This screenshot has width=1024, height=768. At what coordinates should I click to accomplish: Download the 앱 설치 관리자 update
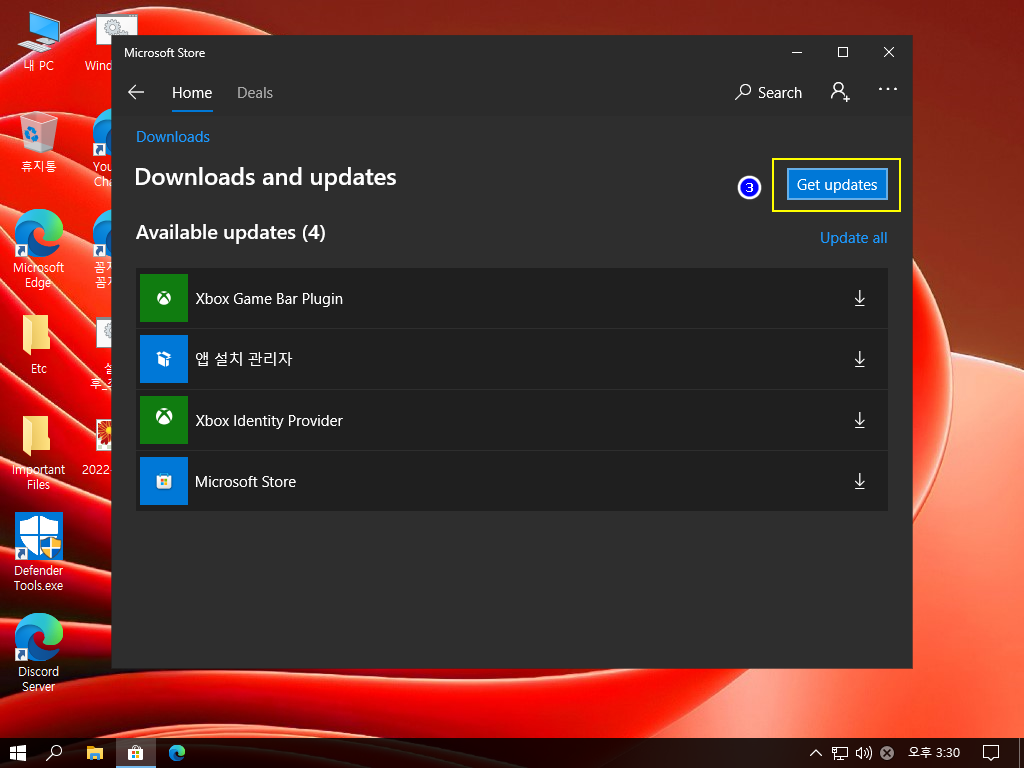coord(859,359)
